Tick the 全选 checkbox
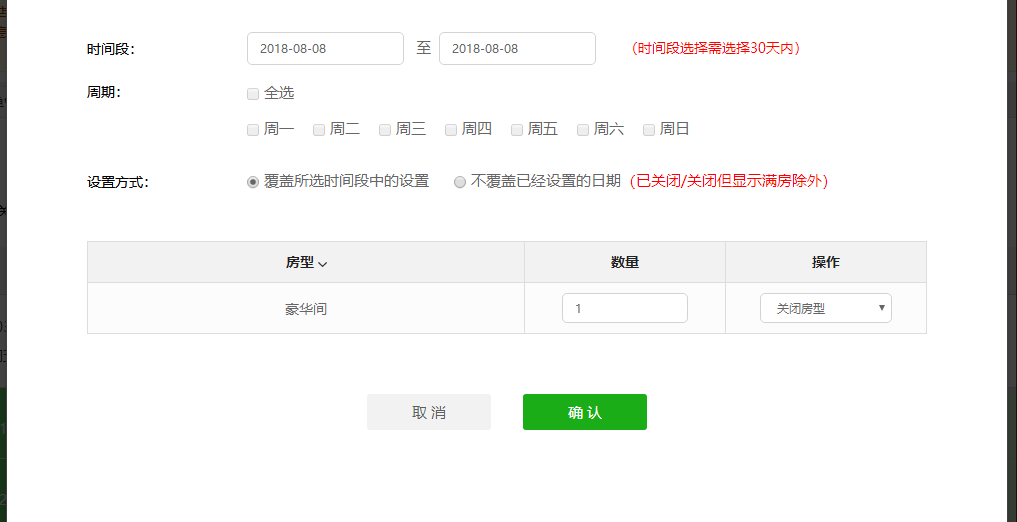The height and width of the screenshot is (522, 1017). click(x=253, y=93)
